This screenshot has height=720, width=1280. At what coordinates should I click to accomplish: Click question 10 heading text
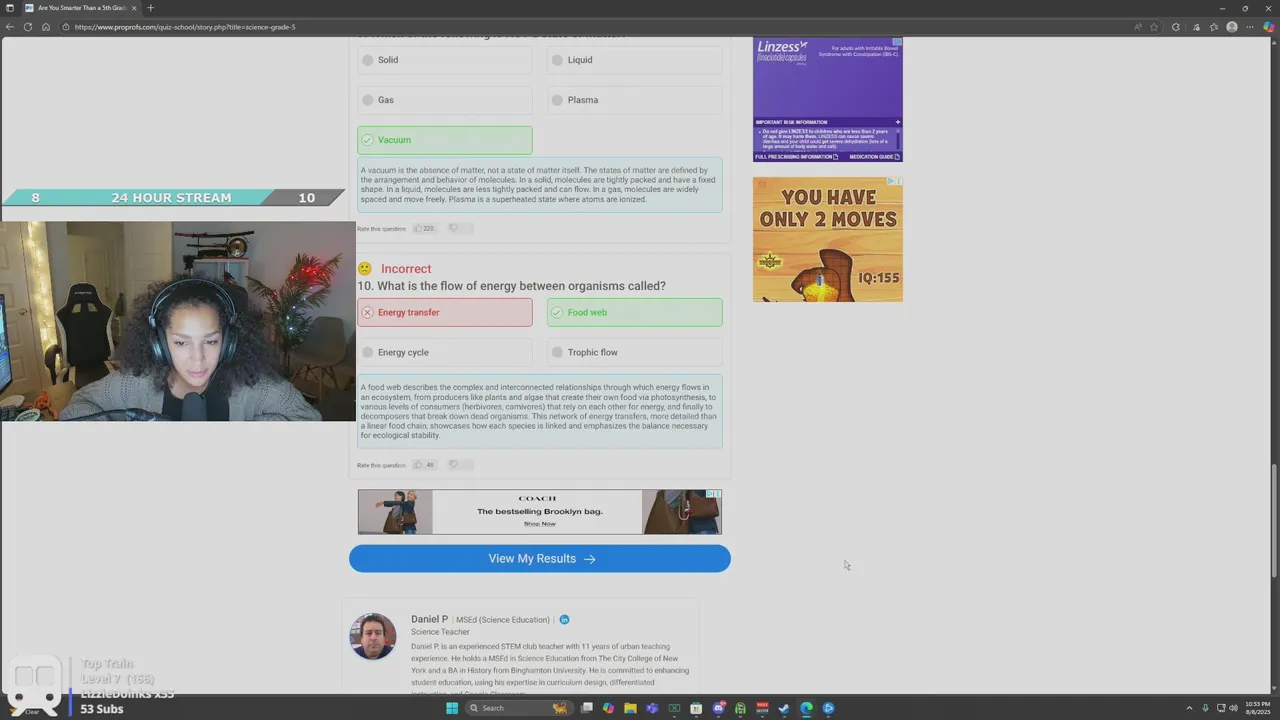coord(511,286)
